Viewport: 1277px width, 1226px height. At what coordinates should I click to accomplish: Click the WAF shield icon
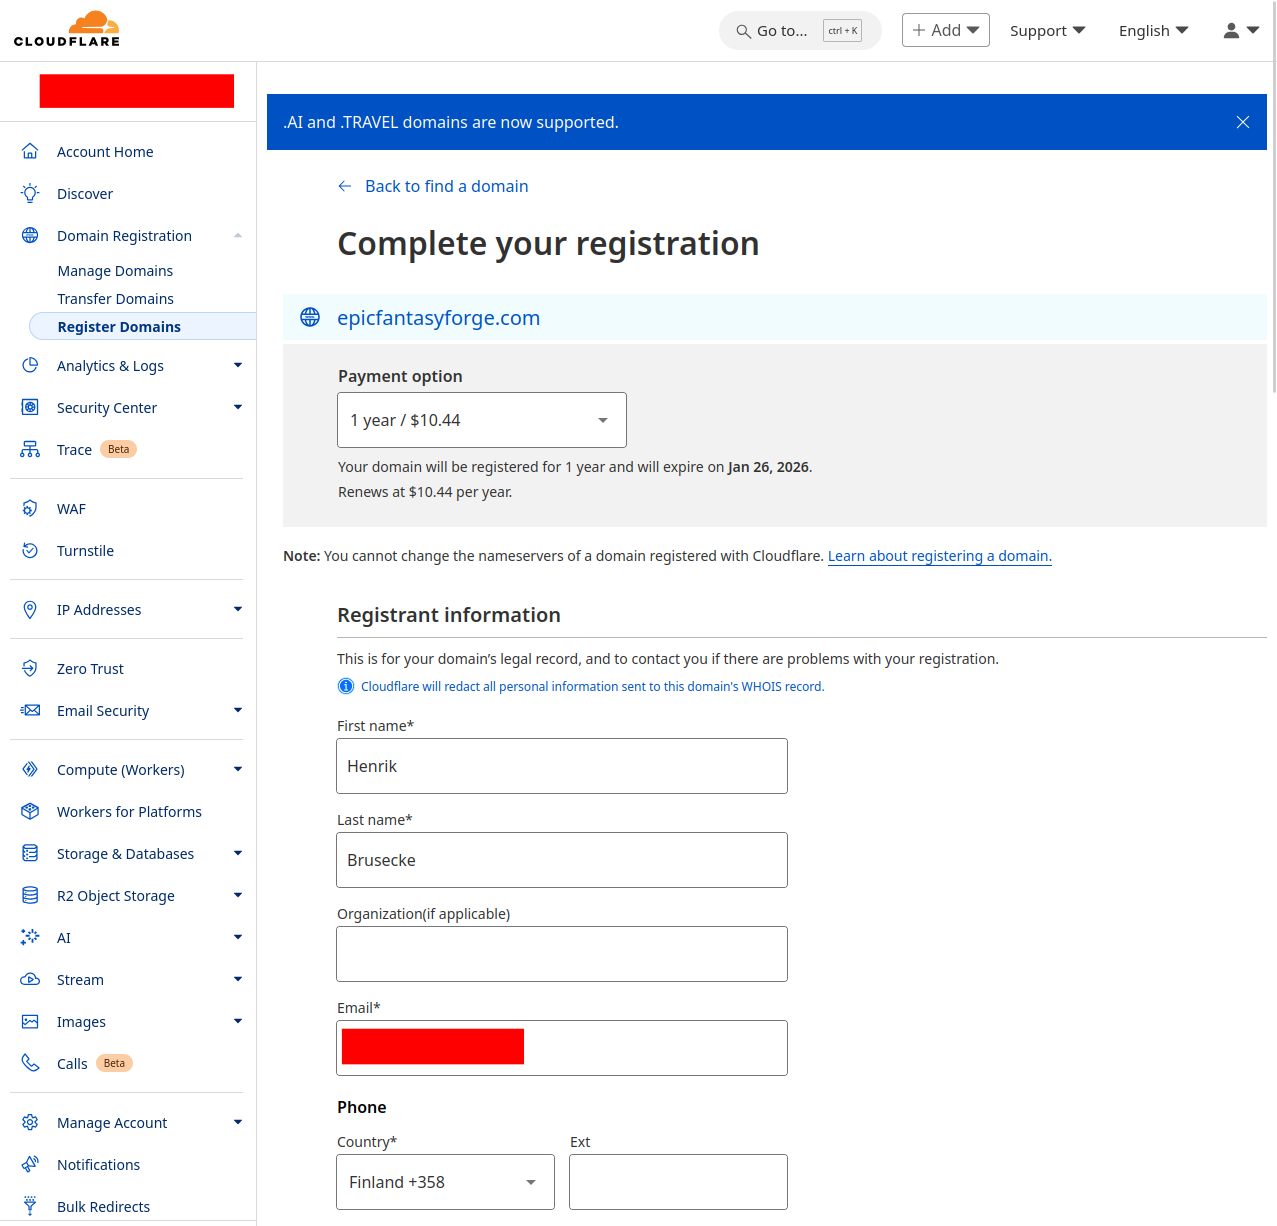(x=30, y=508)
